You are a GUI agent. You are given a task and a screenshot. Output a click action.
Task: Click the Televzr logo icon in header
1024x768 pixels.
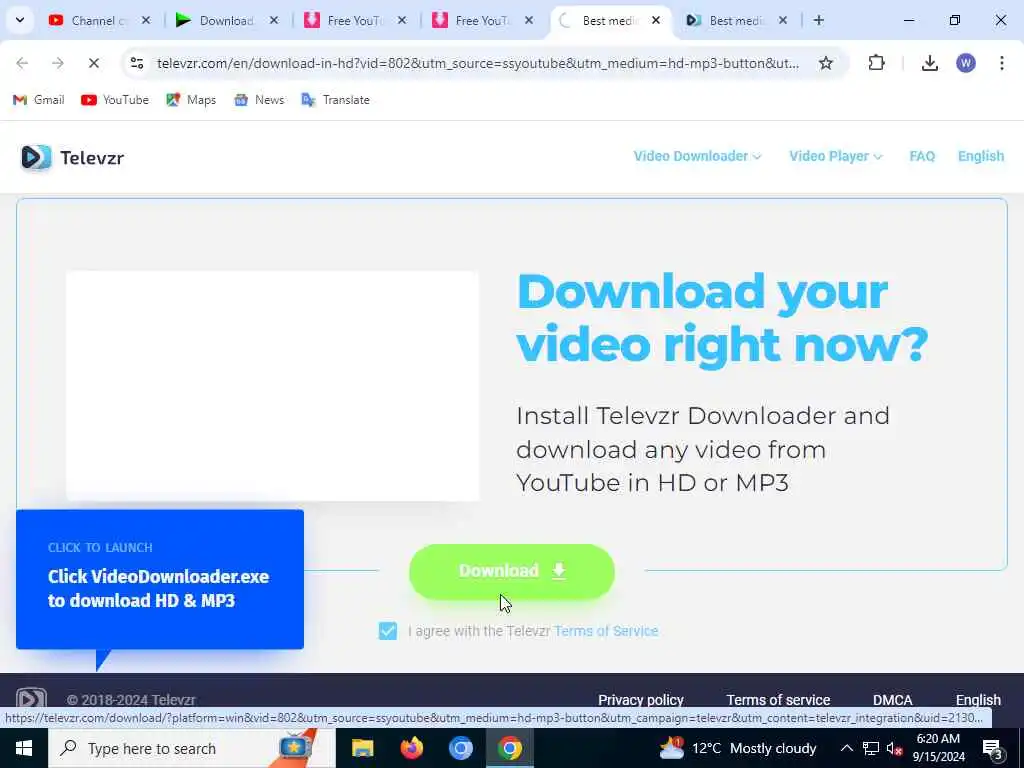36,157
